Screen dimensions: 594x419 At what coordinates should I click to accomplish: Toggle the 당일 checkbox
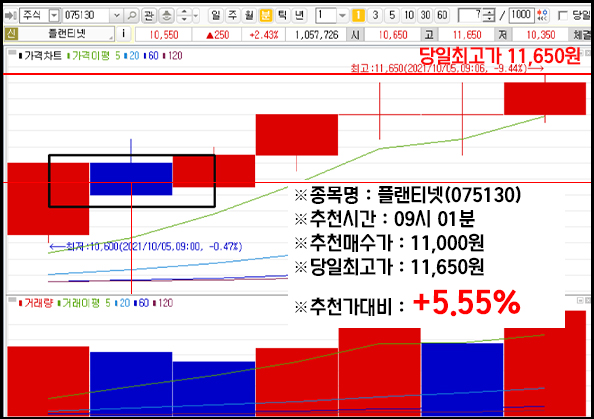[x=563, y=16]
